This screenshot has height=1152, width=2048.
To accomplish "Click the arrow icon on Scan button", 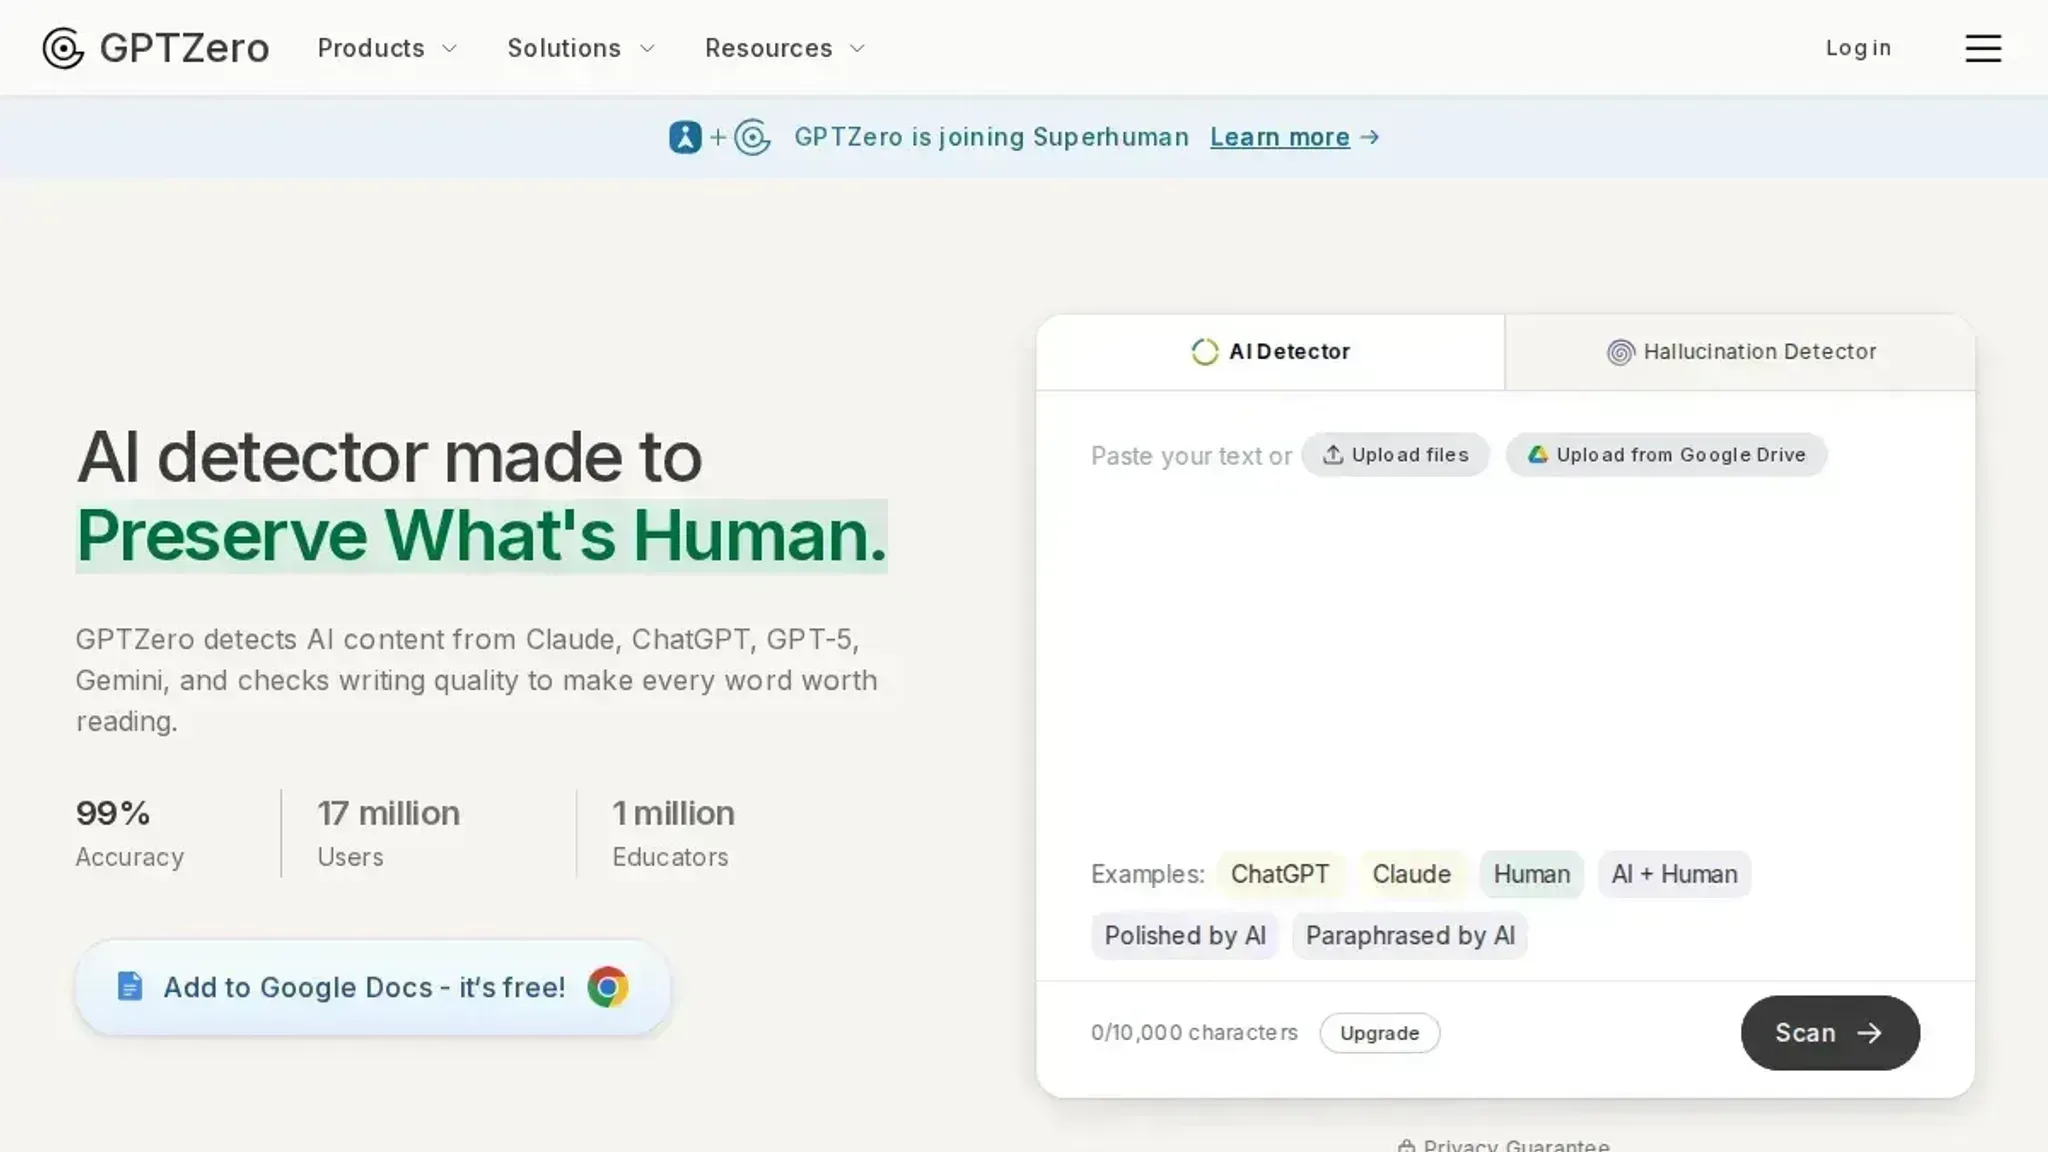I will coord(1870,1033).
